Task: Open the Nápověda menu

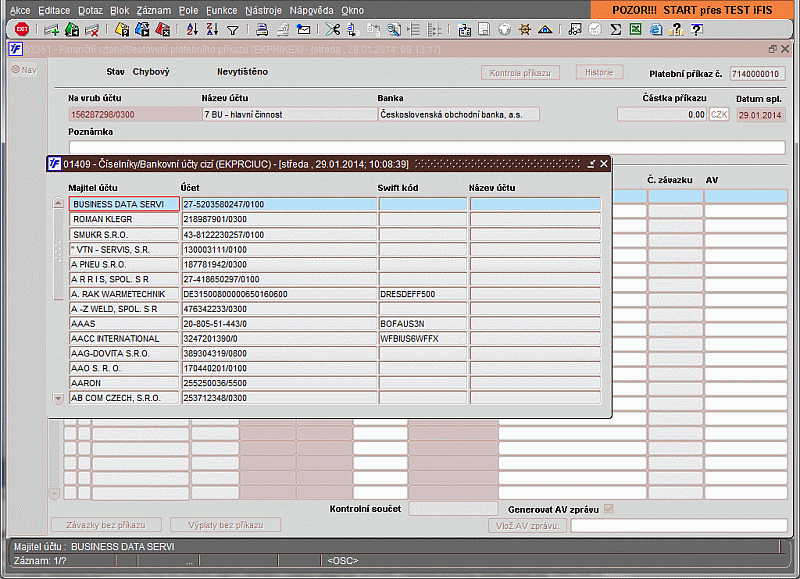Action: [x=311, y=10]
